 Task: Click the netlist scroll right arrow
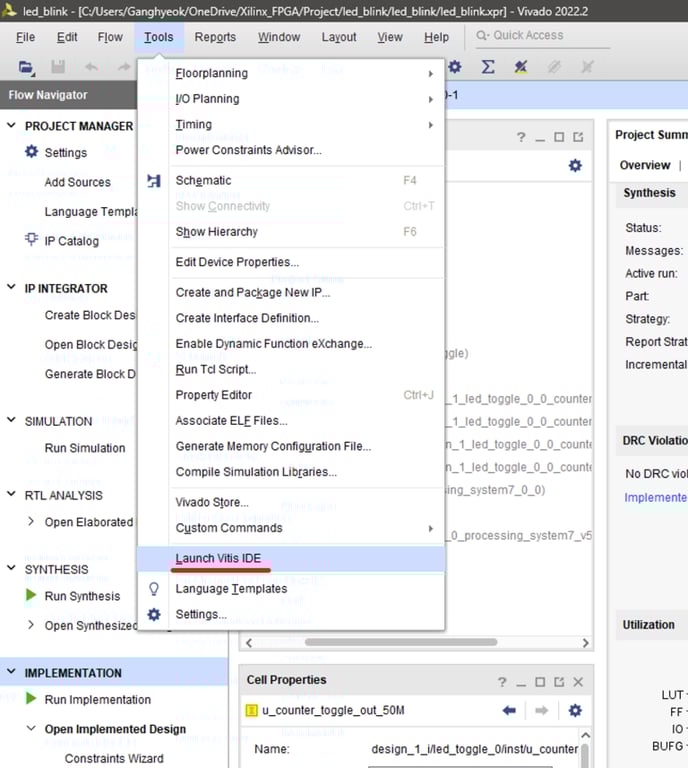tap(586, 643)
